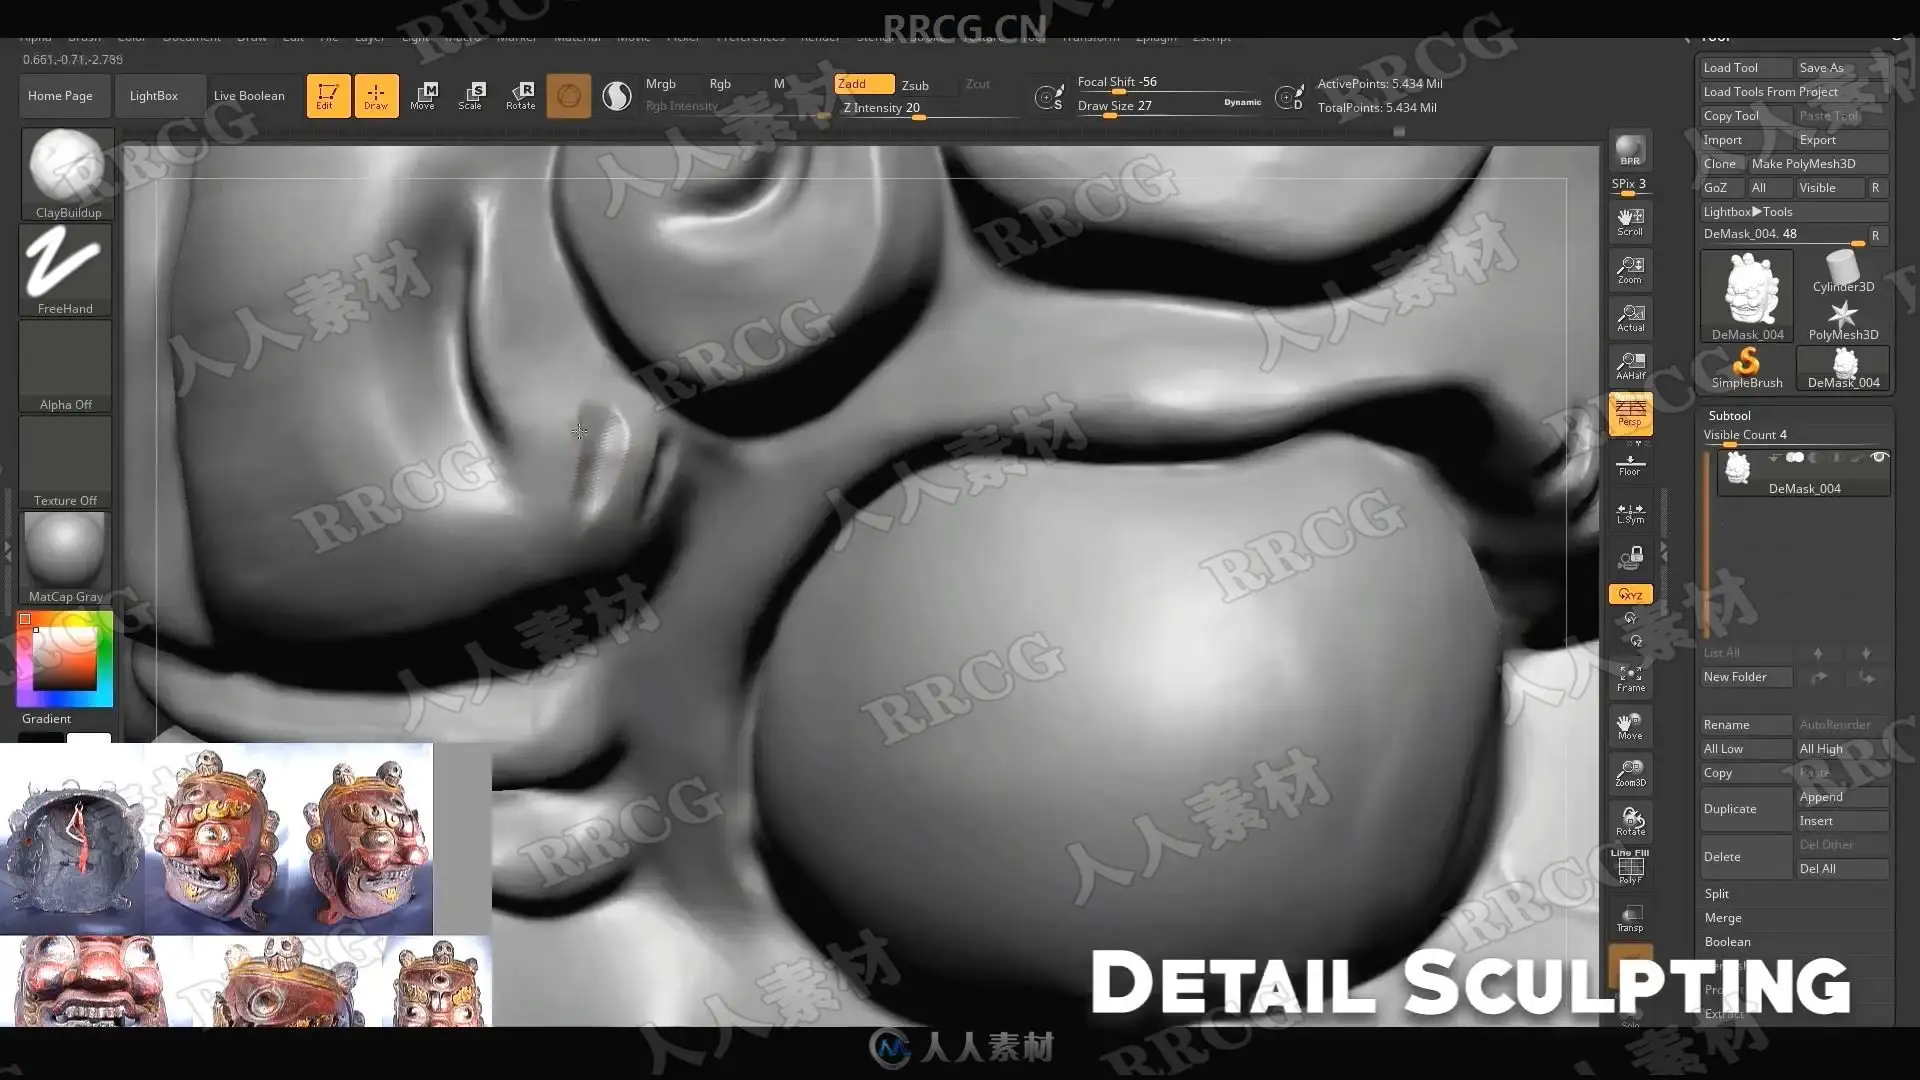The width and height of the screenshot is (1920, 1080).
Task: Open the FreeHand stroke selector
Action: point(66,269)
